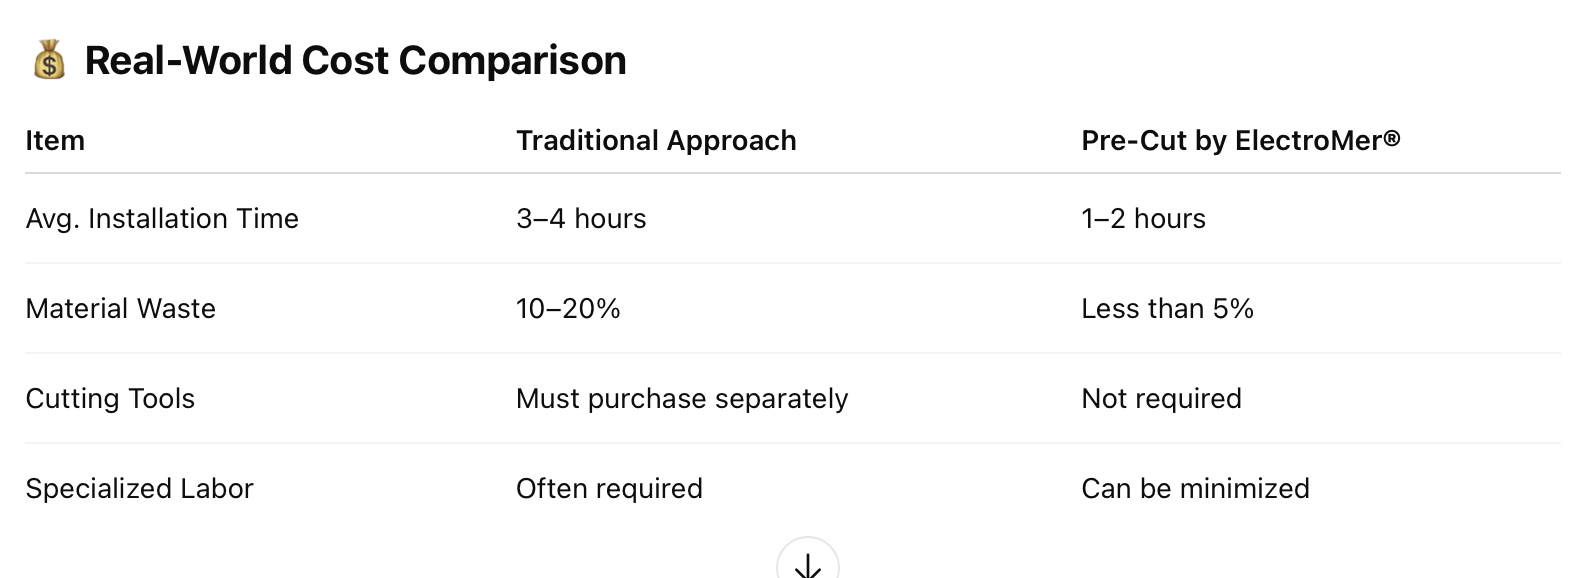Click the registered trademark symbol after ElectroMer
The image size is (1582, 578).
[x=1392, y=137]
